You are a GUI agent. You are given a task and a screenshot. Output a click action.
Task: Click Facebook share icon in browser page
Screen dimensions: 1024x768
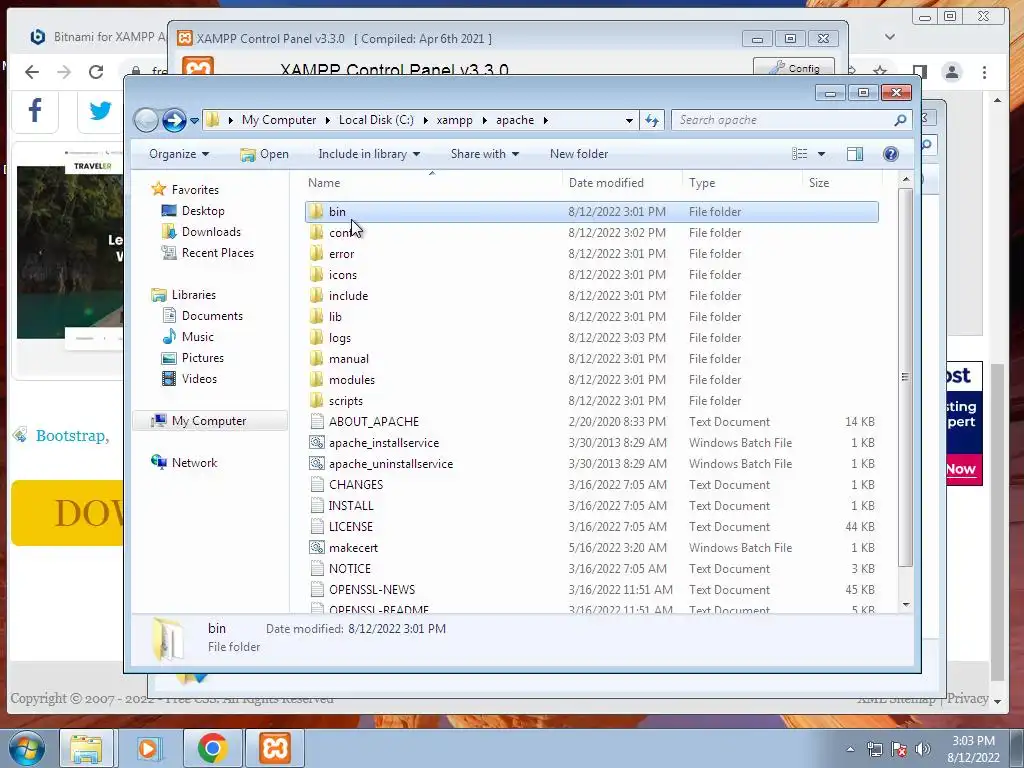coord(35,110)
